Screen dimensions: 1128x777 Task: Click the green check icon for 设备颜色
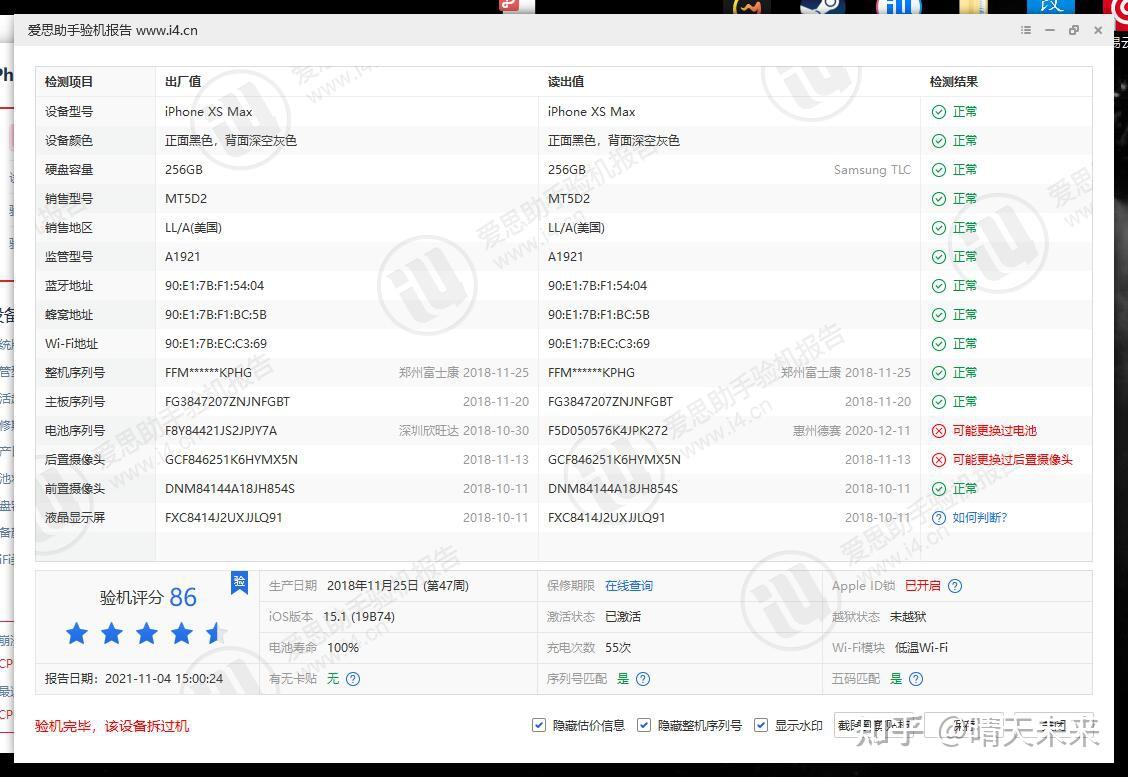[939, 141]
